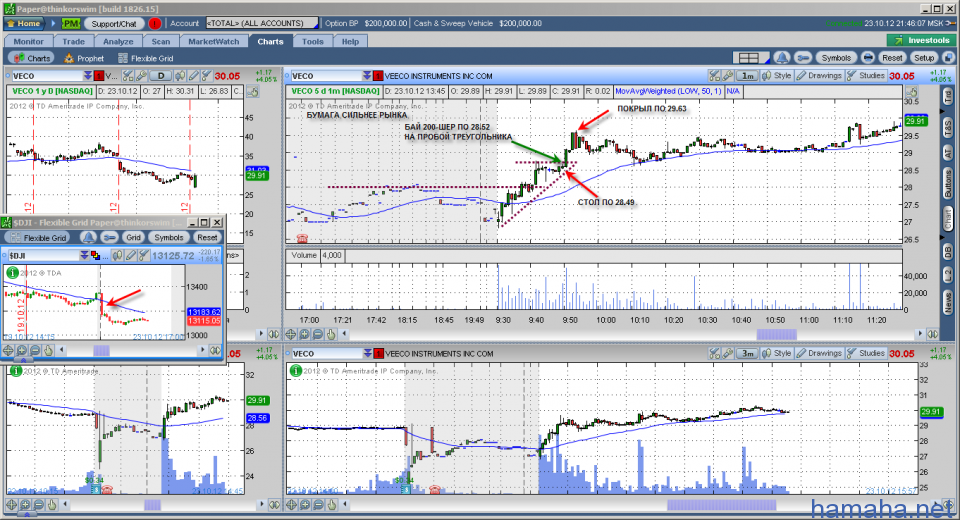Open the Monitor tab
The width and height of the screenshot is (960, 520).
pos(29,42)
